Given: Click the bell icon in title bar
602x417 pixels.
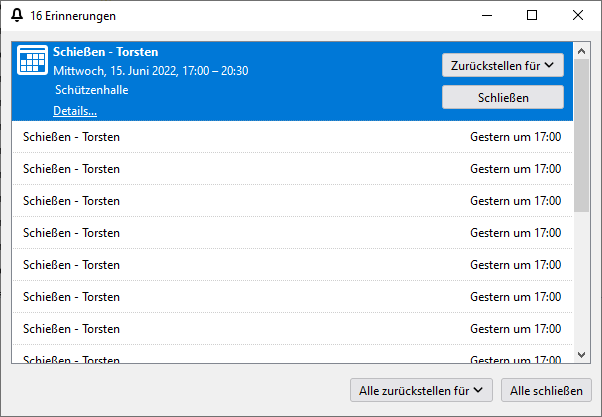Looking at the screenshot, I should [17, 15].
